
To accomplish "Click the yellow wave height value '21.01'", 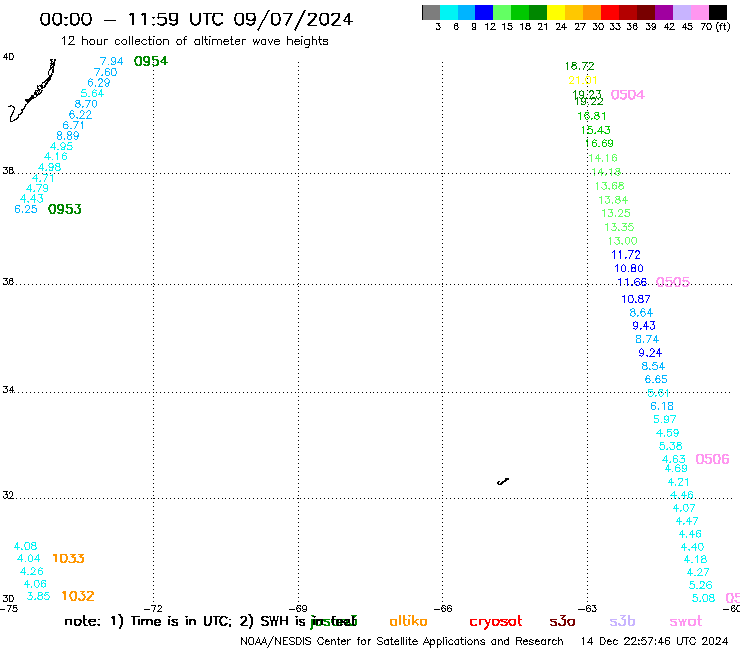I will pos(583,80).
